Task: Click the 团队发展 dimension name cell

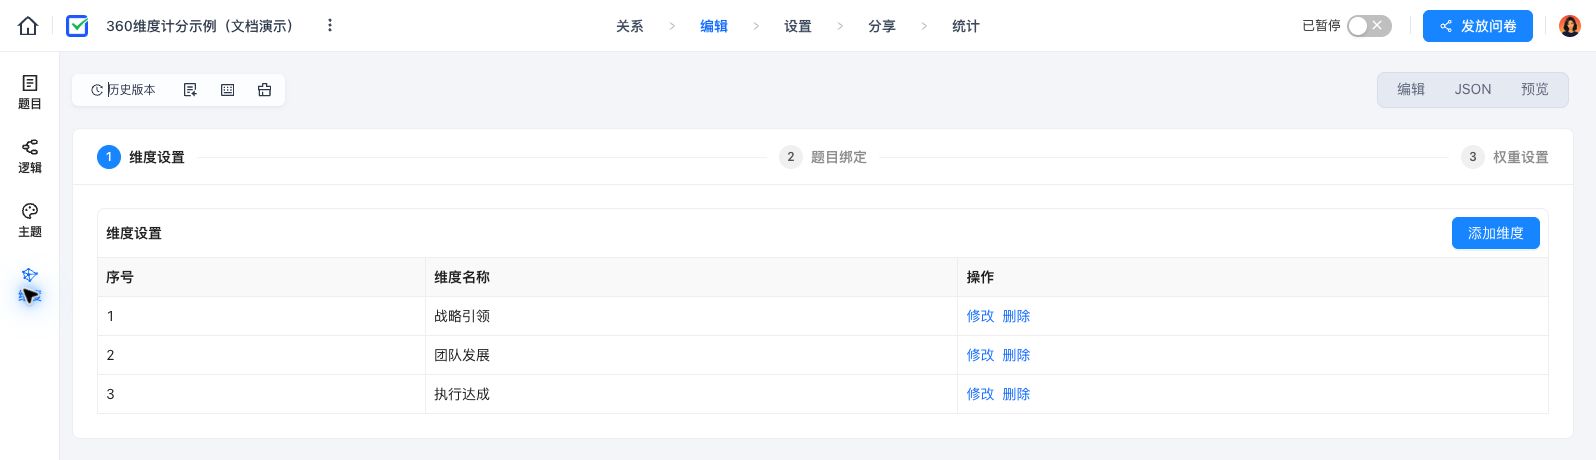Action: pos(691,355)
